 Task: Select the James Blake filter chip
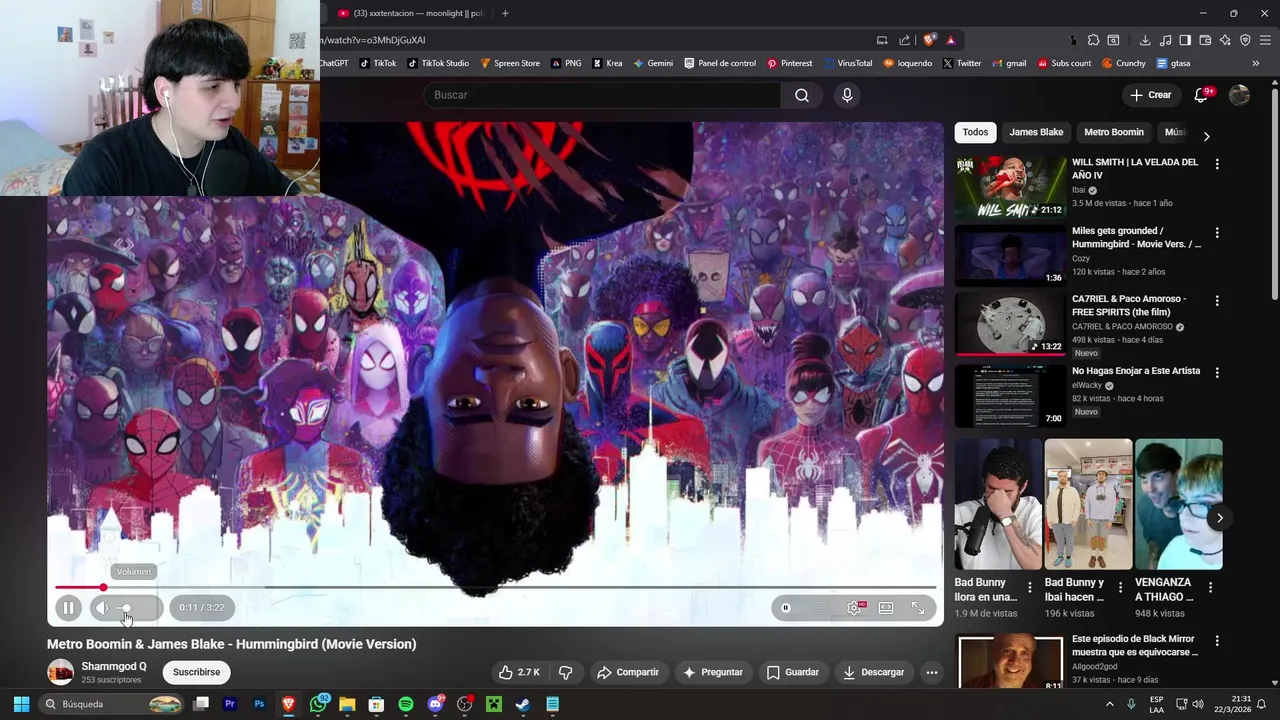tap(1036, 132)
